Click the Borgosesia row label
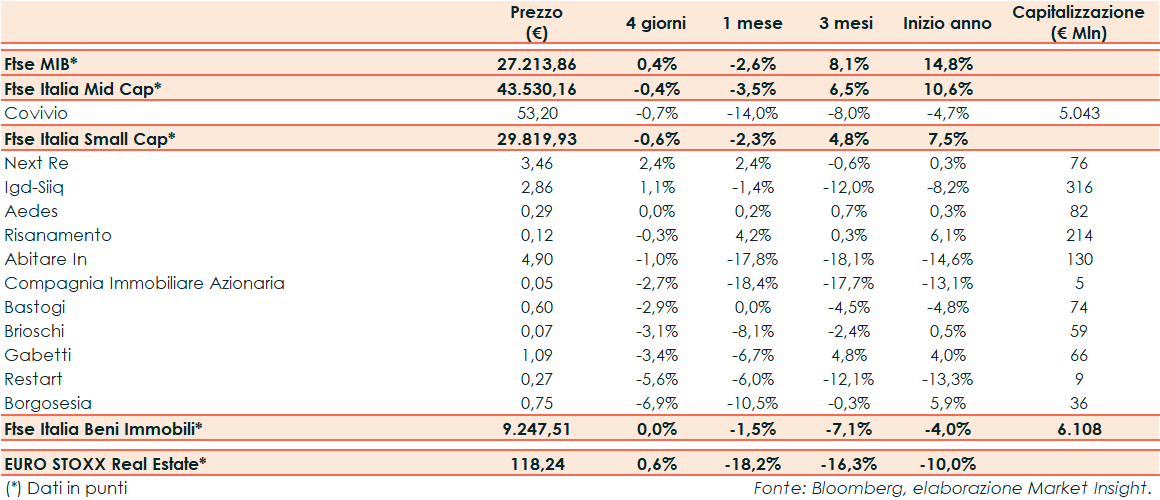The image size is (1160, 500). click(x=48, y=404)
